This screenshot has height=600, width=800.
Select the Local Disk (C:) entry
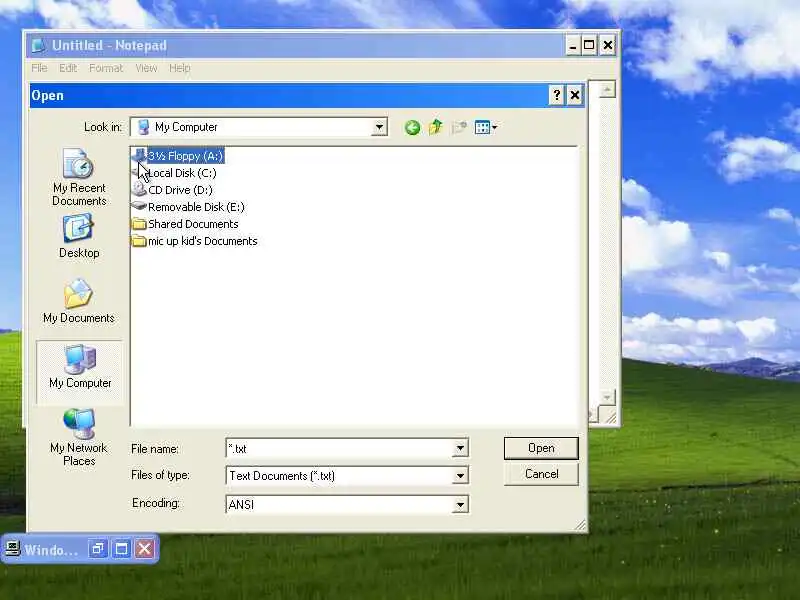click(174, 173)
